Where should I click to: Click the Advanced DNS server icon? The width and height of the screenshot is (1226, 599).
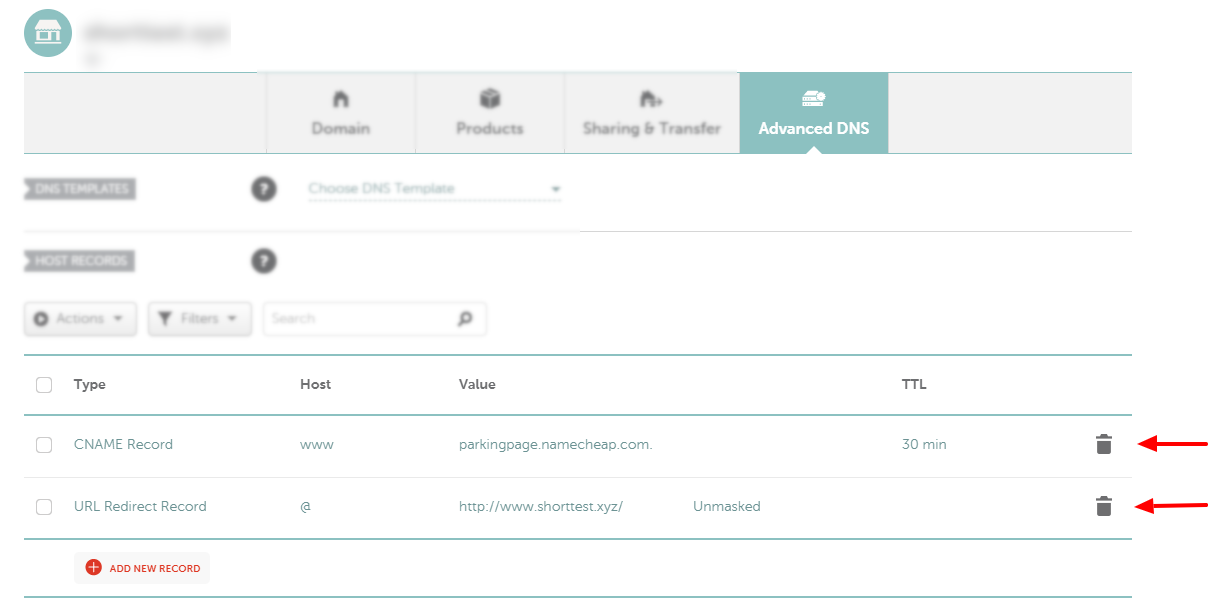[x=812, y=98]
